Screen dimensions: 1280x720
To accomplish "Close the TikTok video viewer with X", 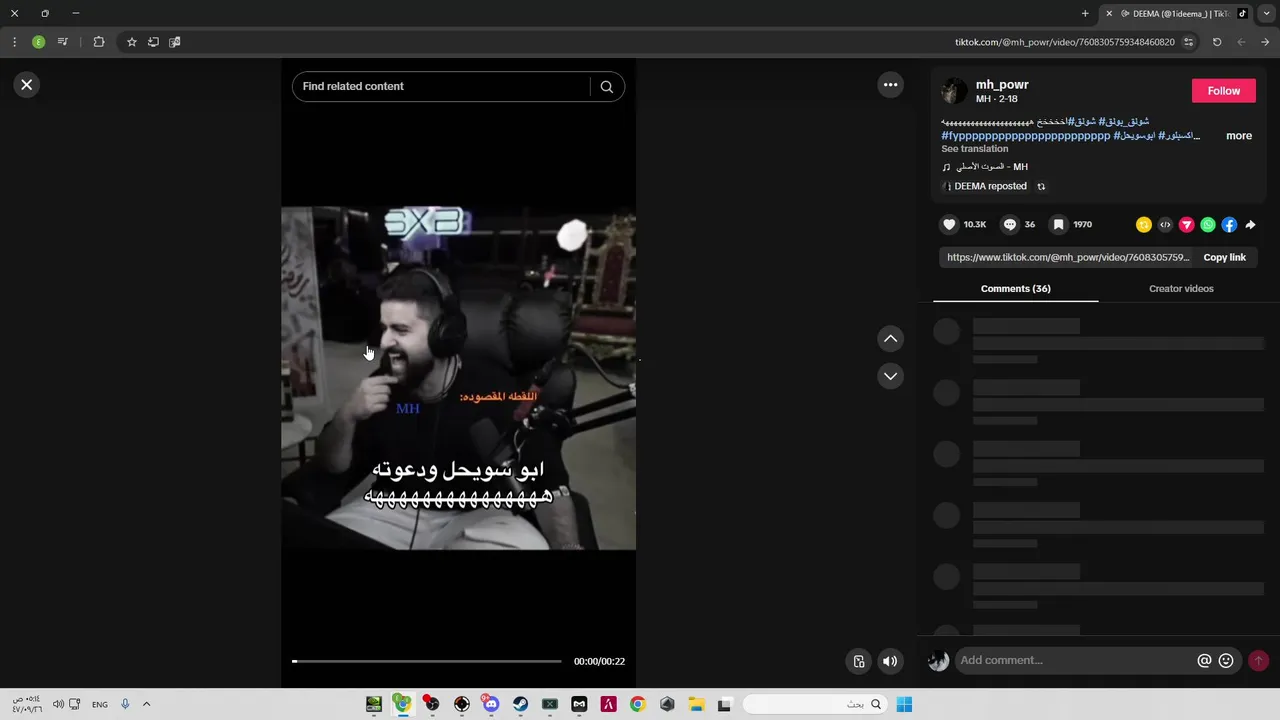I will click(27, 85).
